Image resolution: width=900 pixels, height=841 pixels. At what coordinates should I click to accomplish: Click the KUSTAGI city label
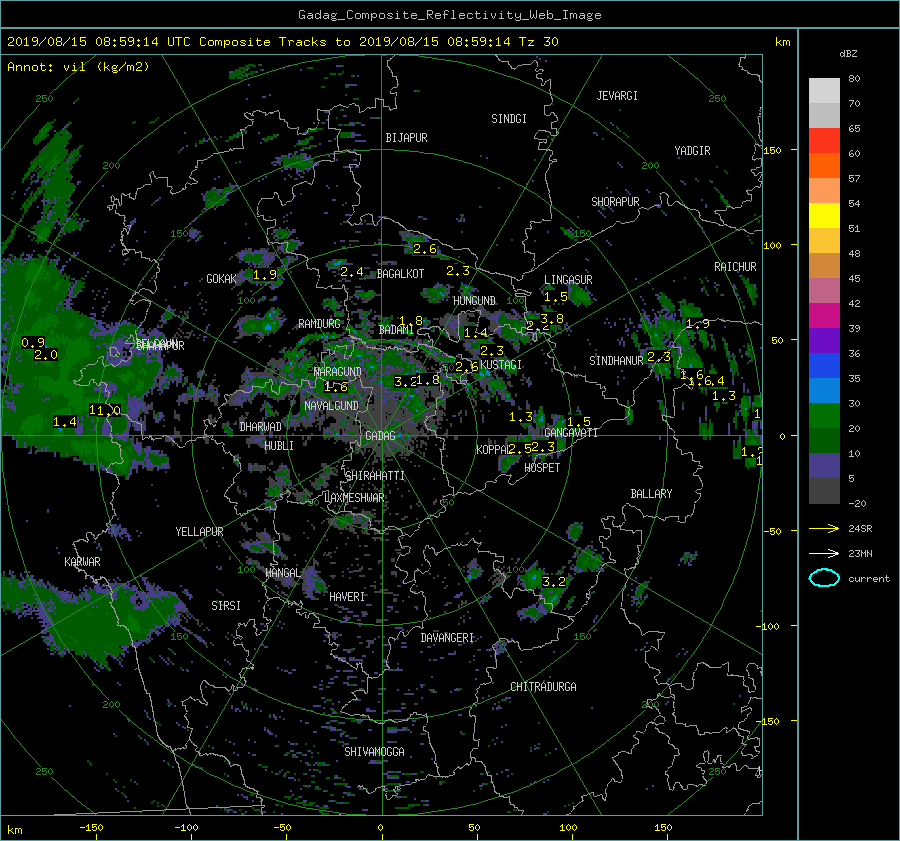(x=501, y=365)
